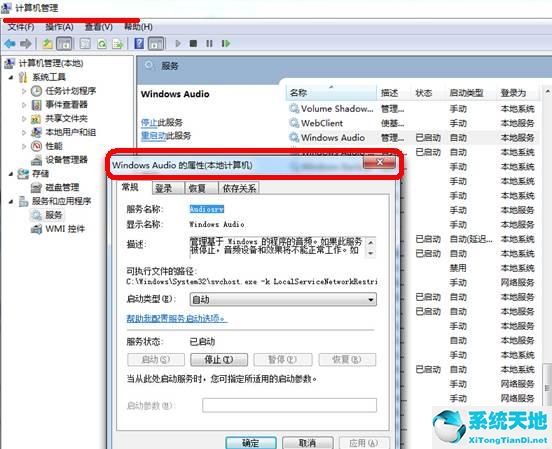Expand the 共享文件夹 node arrow
552x449 pixels.
tap(24, 118)
